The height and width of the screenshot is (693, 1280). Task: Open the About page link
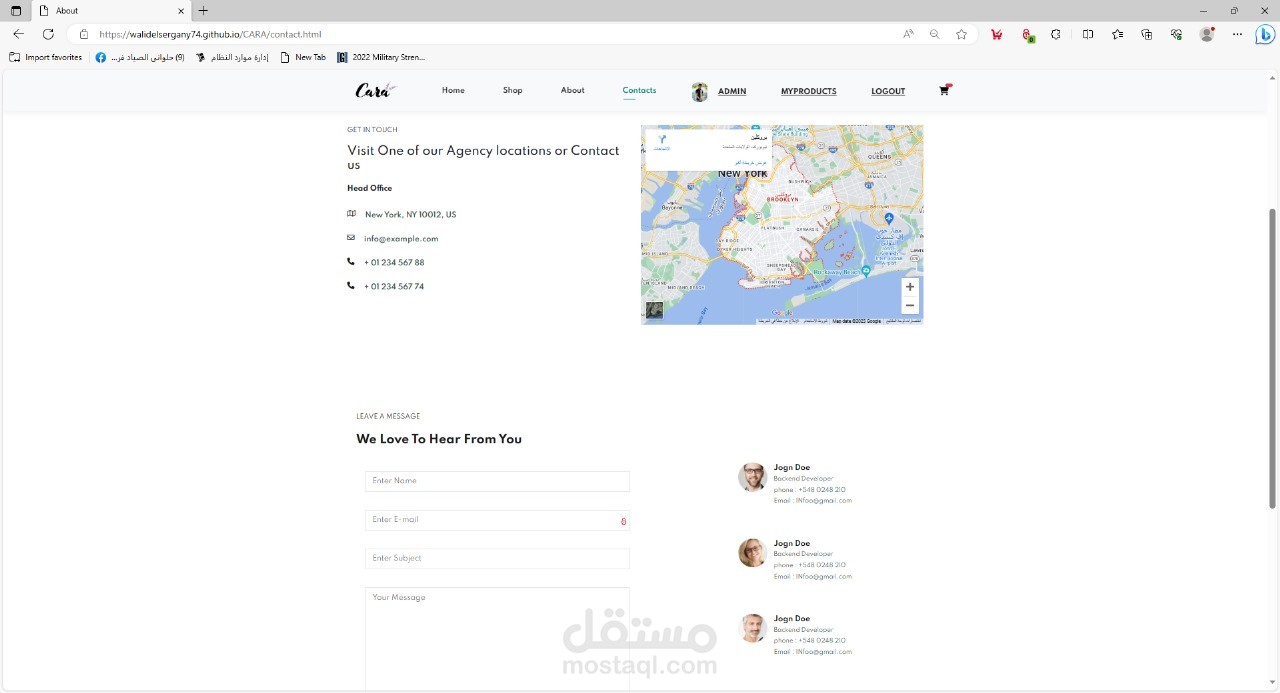(x=572, y=90)
